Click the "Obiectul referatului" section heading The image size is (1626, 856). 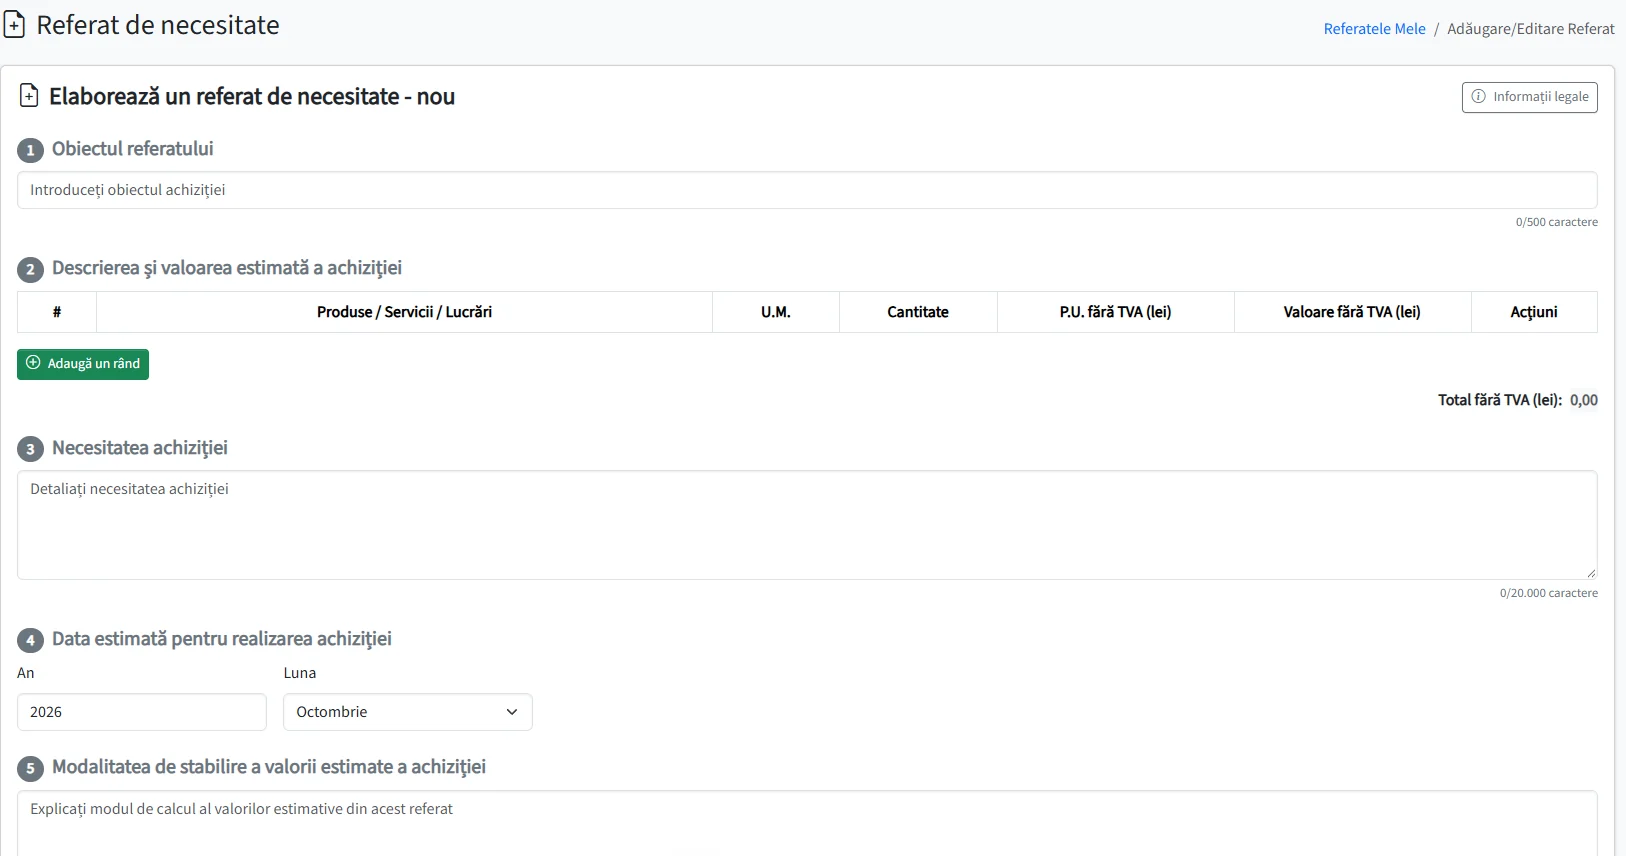133,149
